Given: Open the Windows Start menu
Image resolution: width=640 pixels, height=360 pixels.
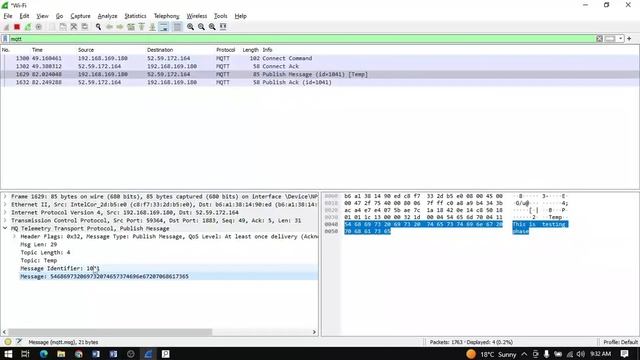Looking at the screenshot, I should point(8,354).
